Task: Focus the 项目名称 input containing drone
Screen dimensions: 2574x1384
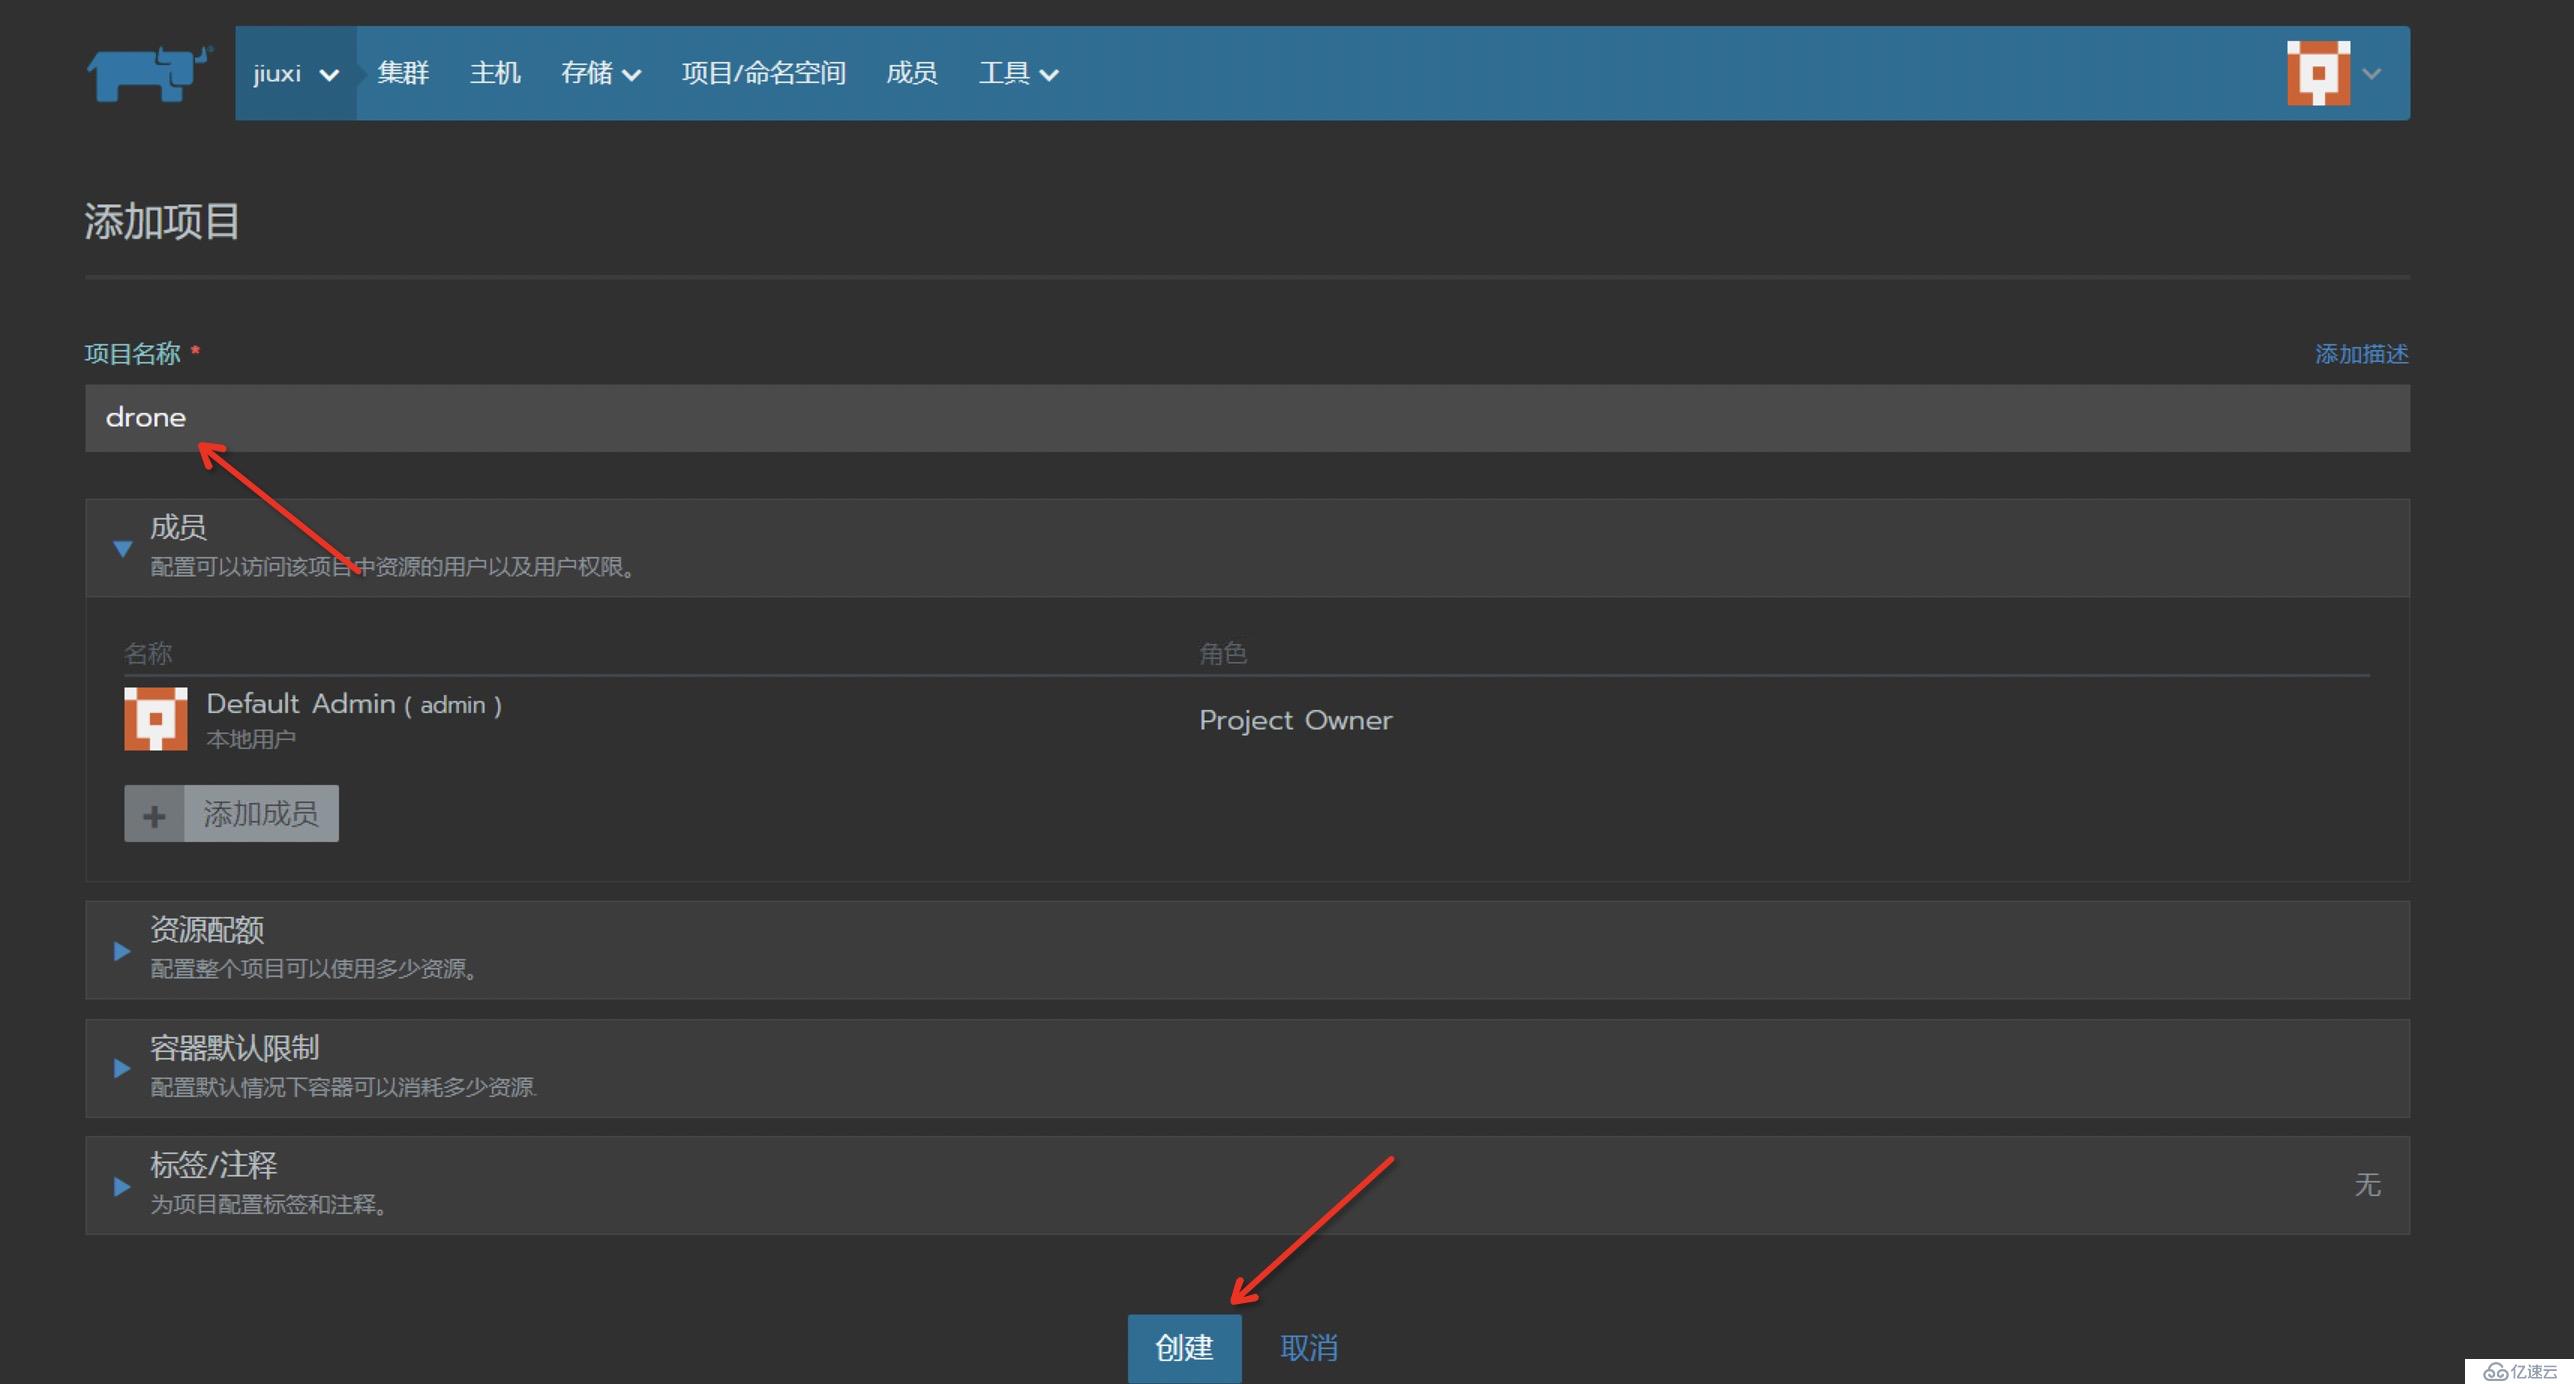Action: click(x=1247, y=418)
